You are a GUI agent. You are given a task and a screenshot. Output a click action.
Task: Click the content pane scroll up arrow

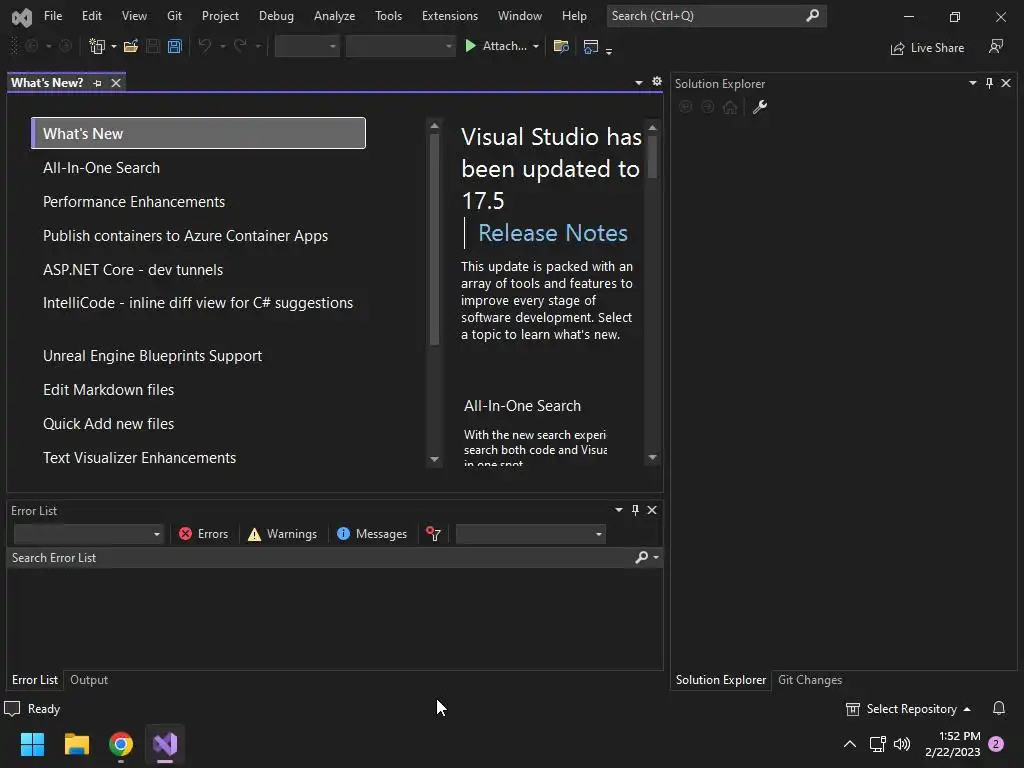click(x=652, y=127)
